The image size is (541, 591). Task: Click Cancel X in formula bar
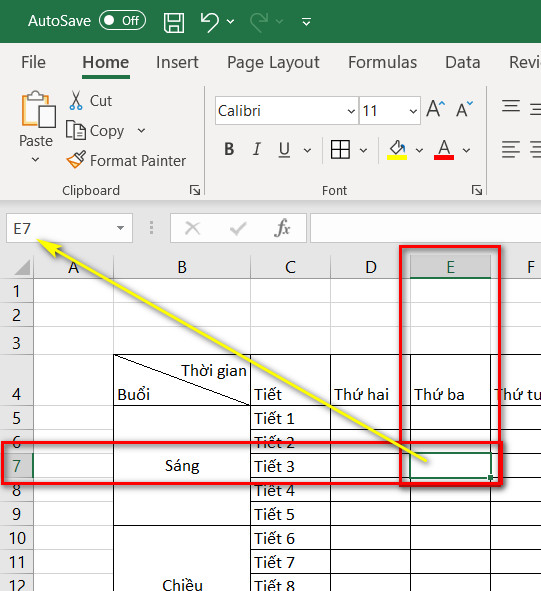click(x=193, y=228)
